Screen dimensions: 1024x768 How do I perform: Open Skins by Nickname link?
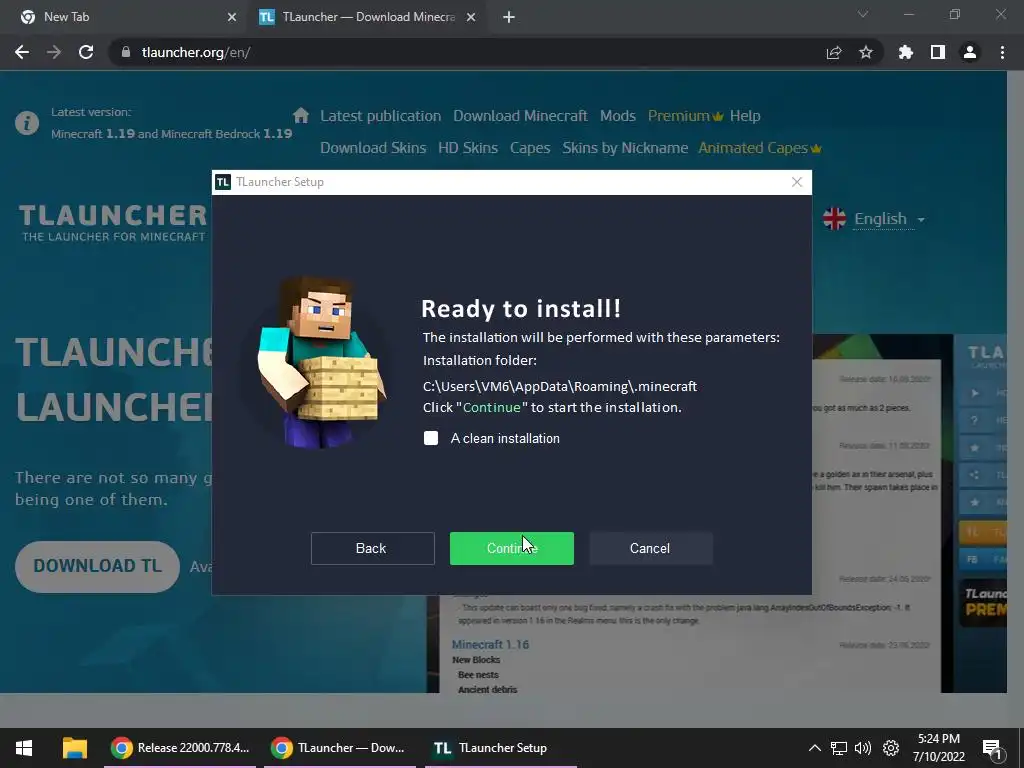625,148
